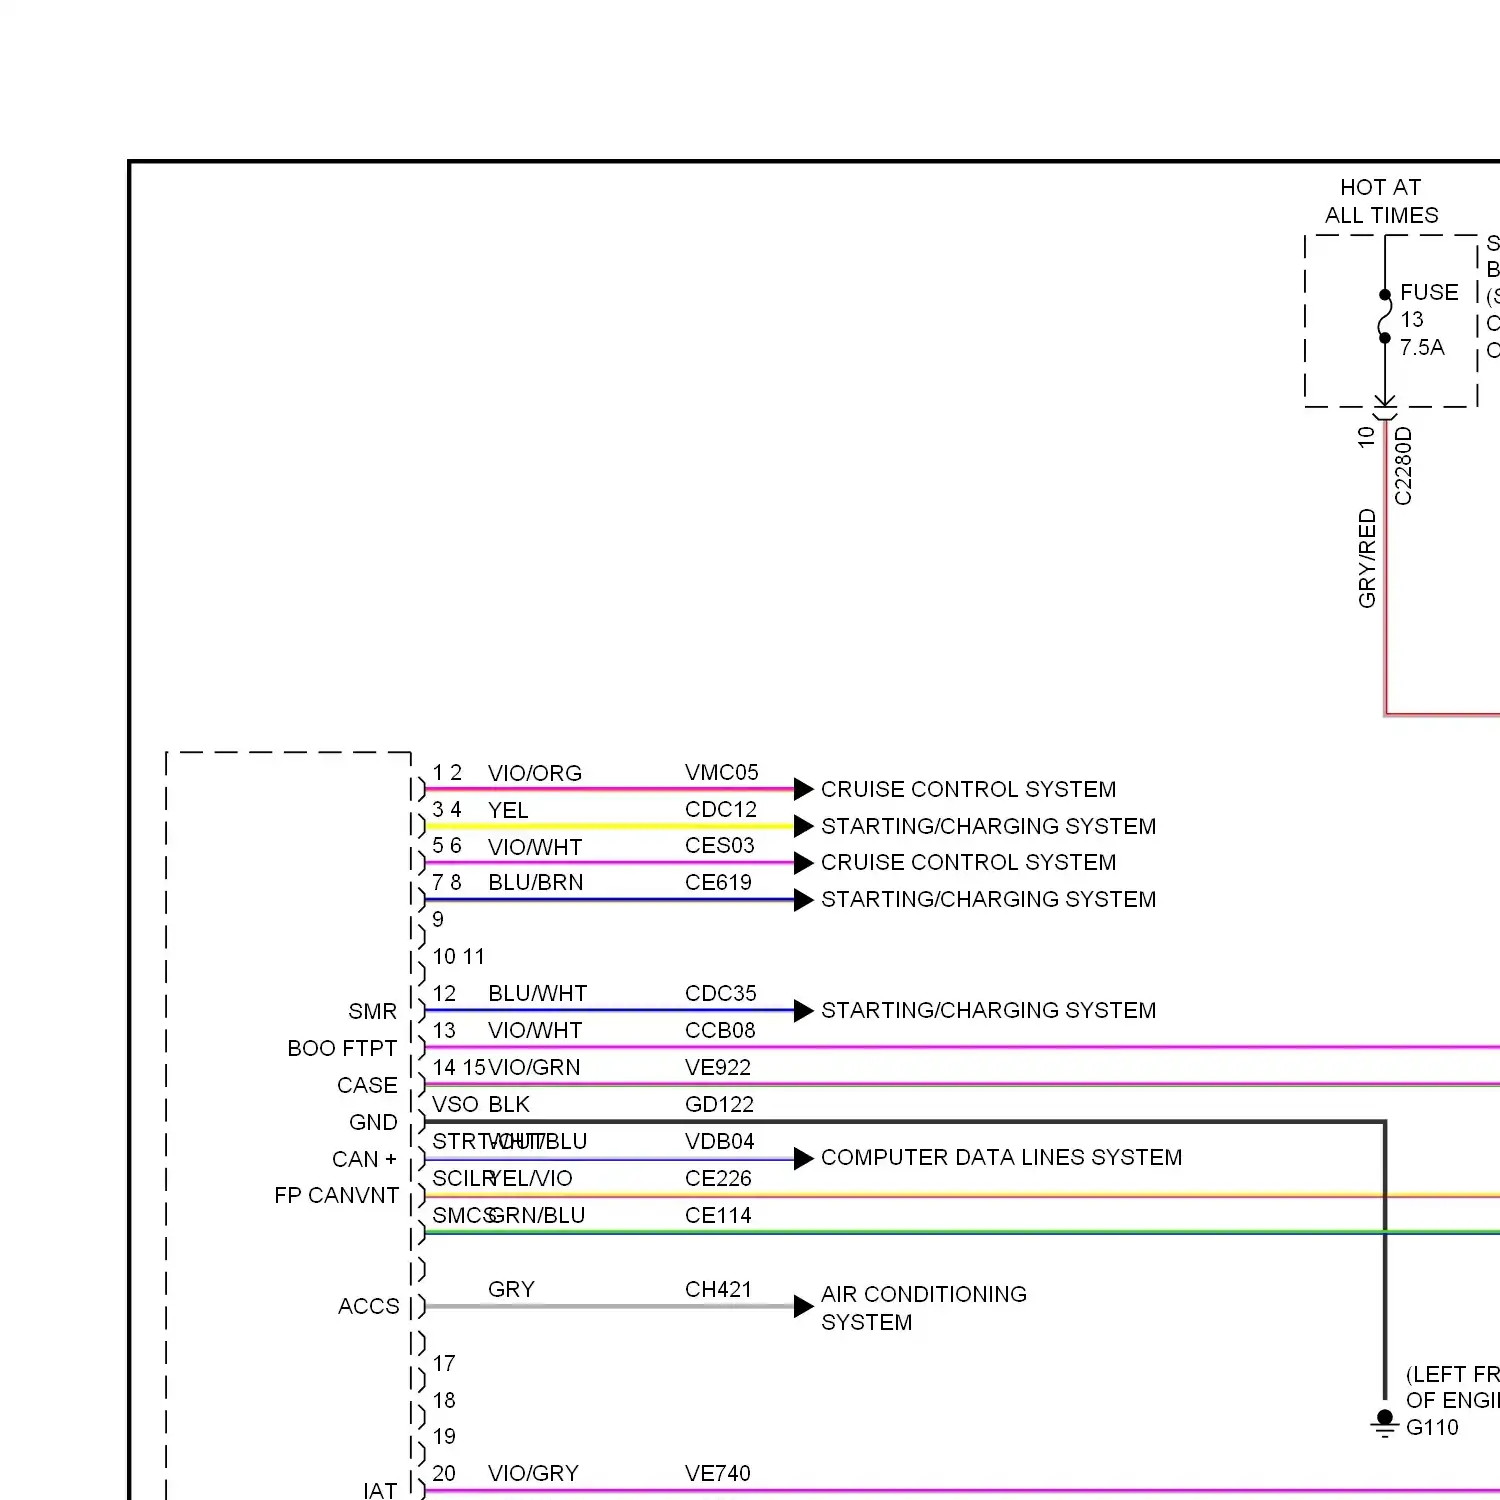Select pin number 19
This screenshot has width=1500, height=1500.
(444, 1436)
